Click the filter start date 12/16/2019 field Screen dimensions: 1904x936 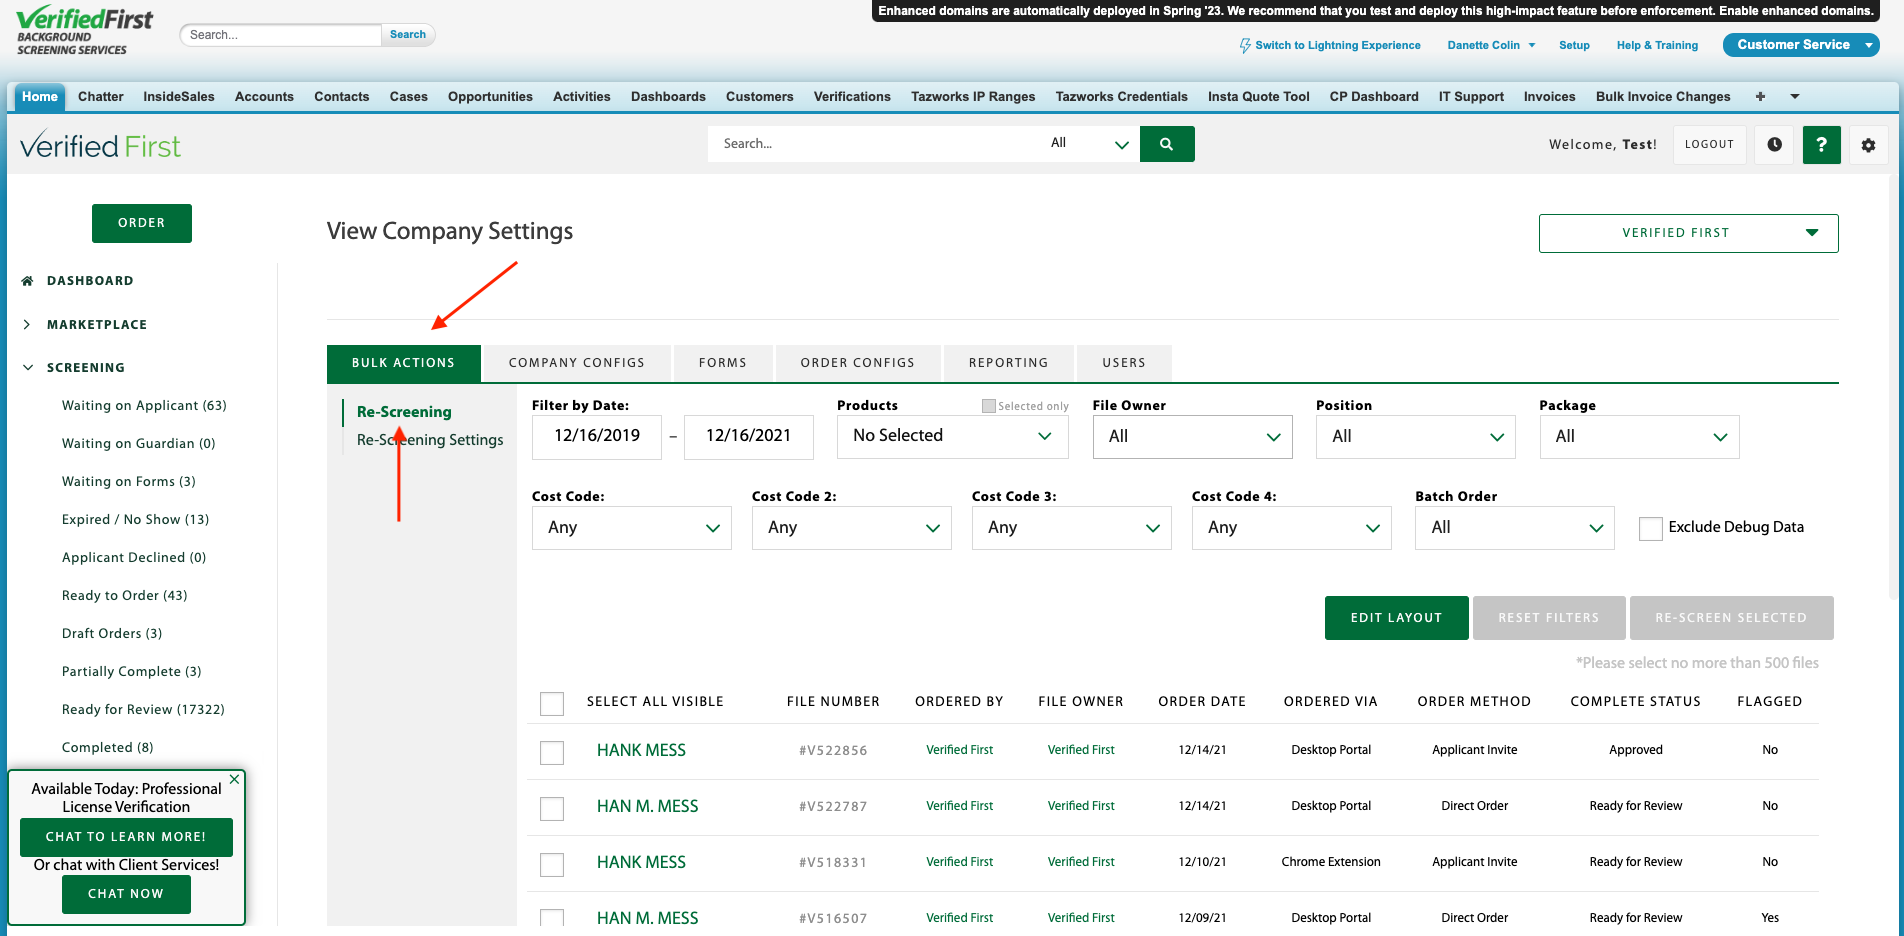[597, 437]
